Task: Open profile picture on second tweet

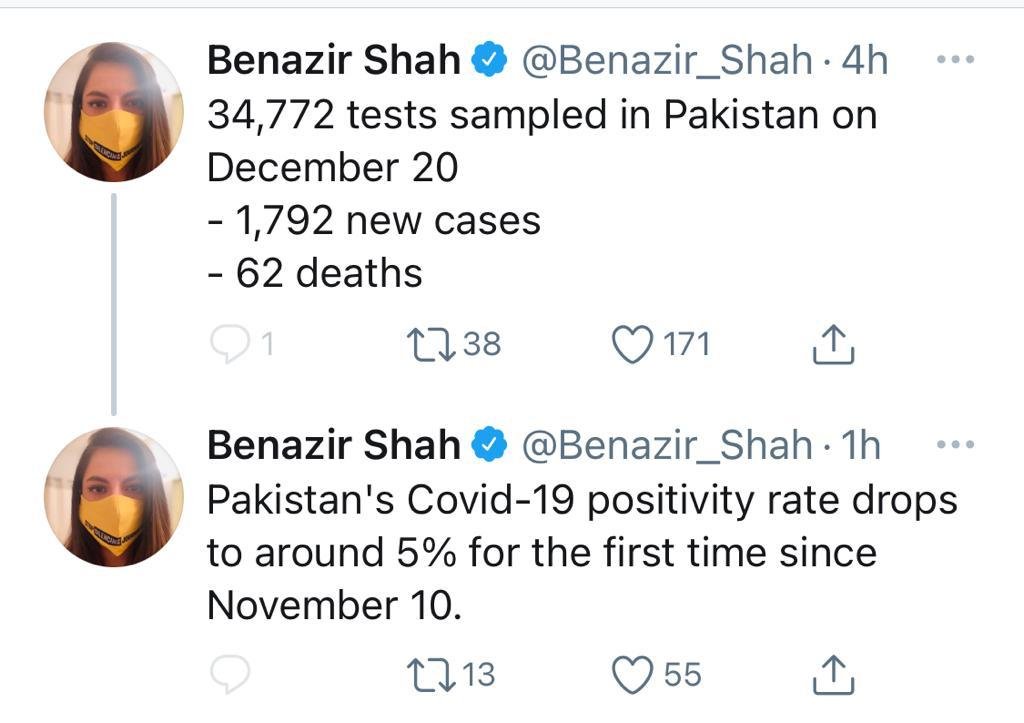Action: pyautogui.click(x=114, y=497)
